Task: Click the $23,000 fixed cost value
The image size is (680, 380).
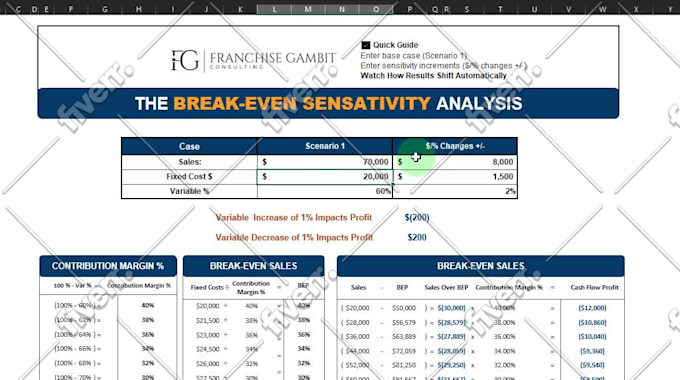Action: click(207, 335)
